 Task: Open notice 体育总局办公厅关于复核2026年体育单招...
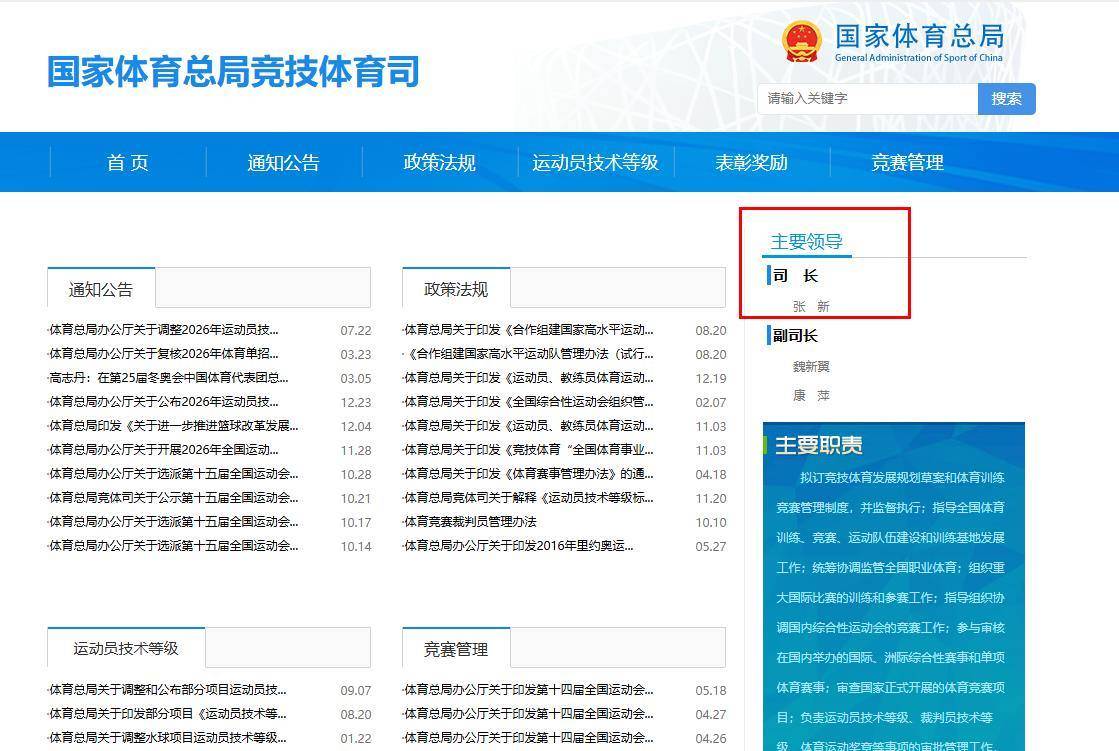click(163, 353)
